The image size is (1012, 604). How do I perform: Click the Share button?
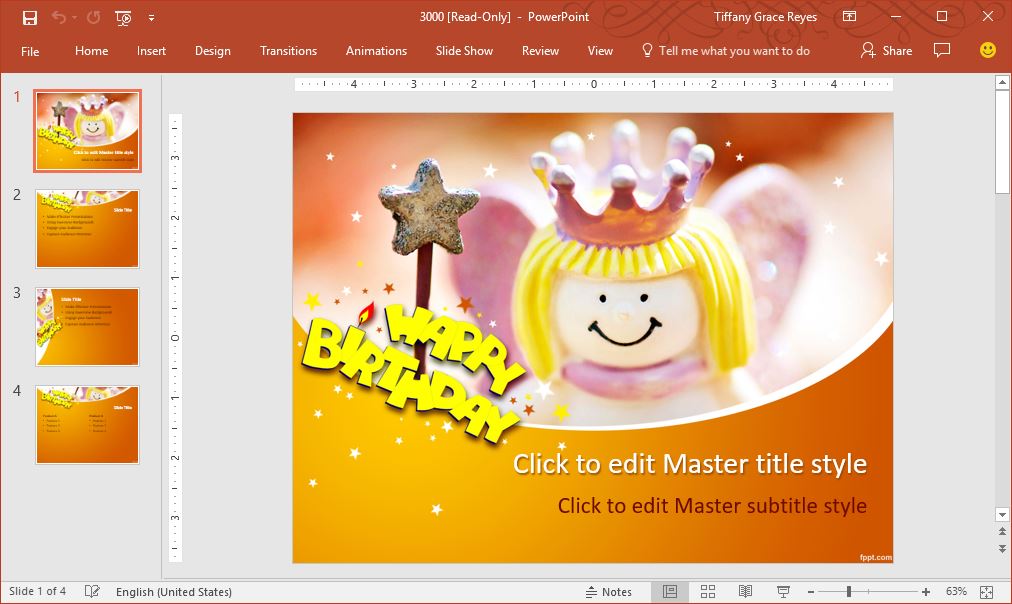pyautogui.click(x=887, y=50)
